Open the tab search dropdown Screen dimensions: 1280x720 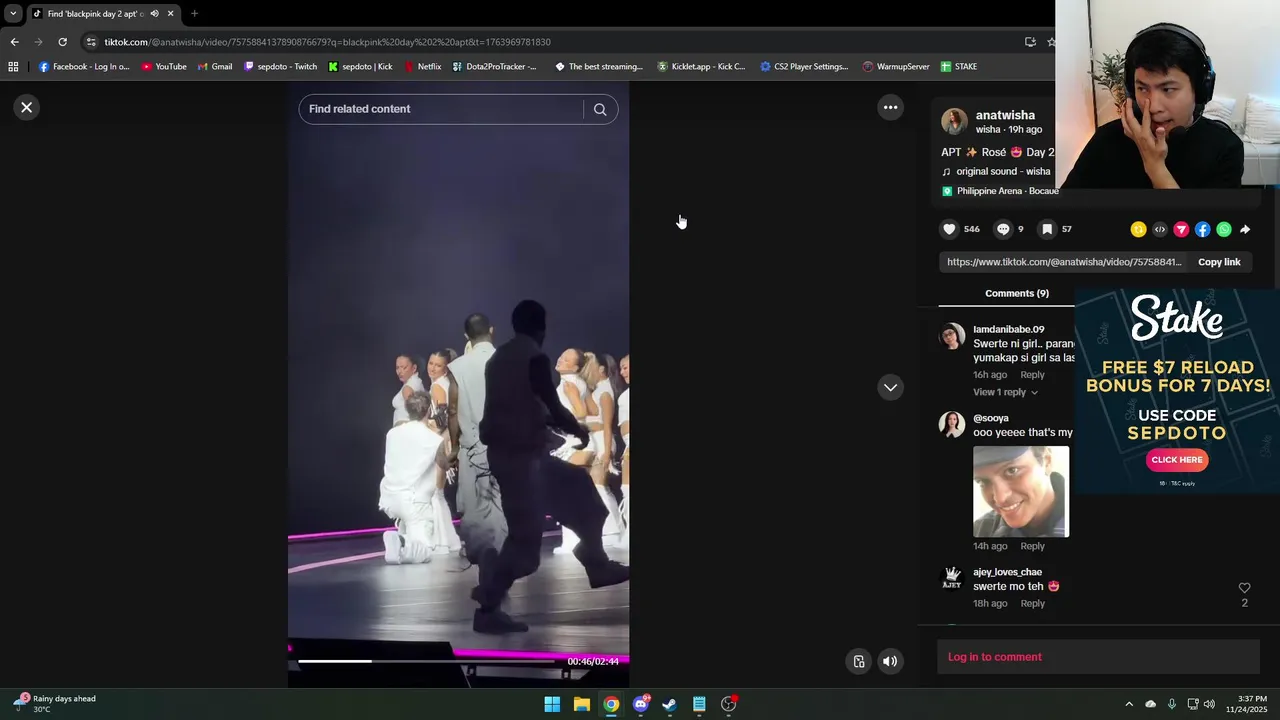point(13,14)
